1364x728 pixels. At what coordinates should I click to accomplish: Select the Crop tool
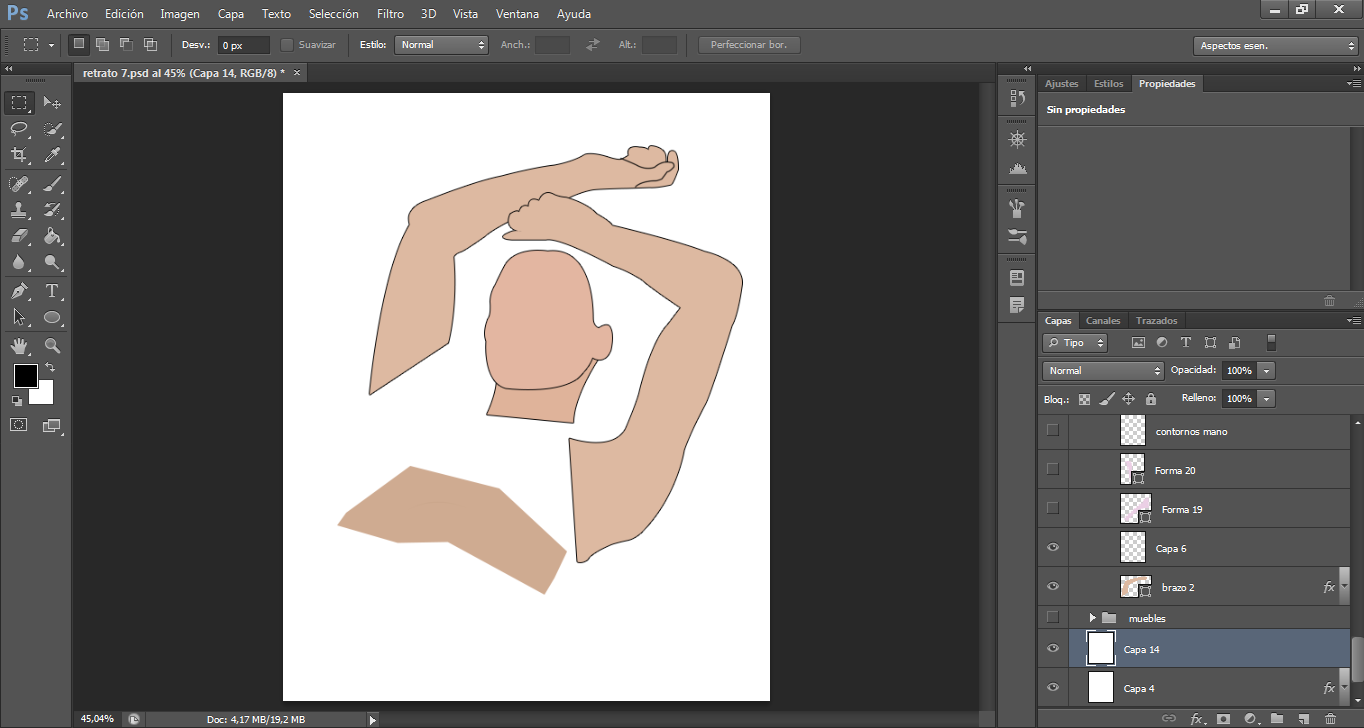(x=19, y=155)
